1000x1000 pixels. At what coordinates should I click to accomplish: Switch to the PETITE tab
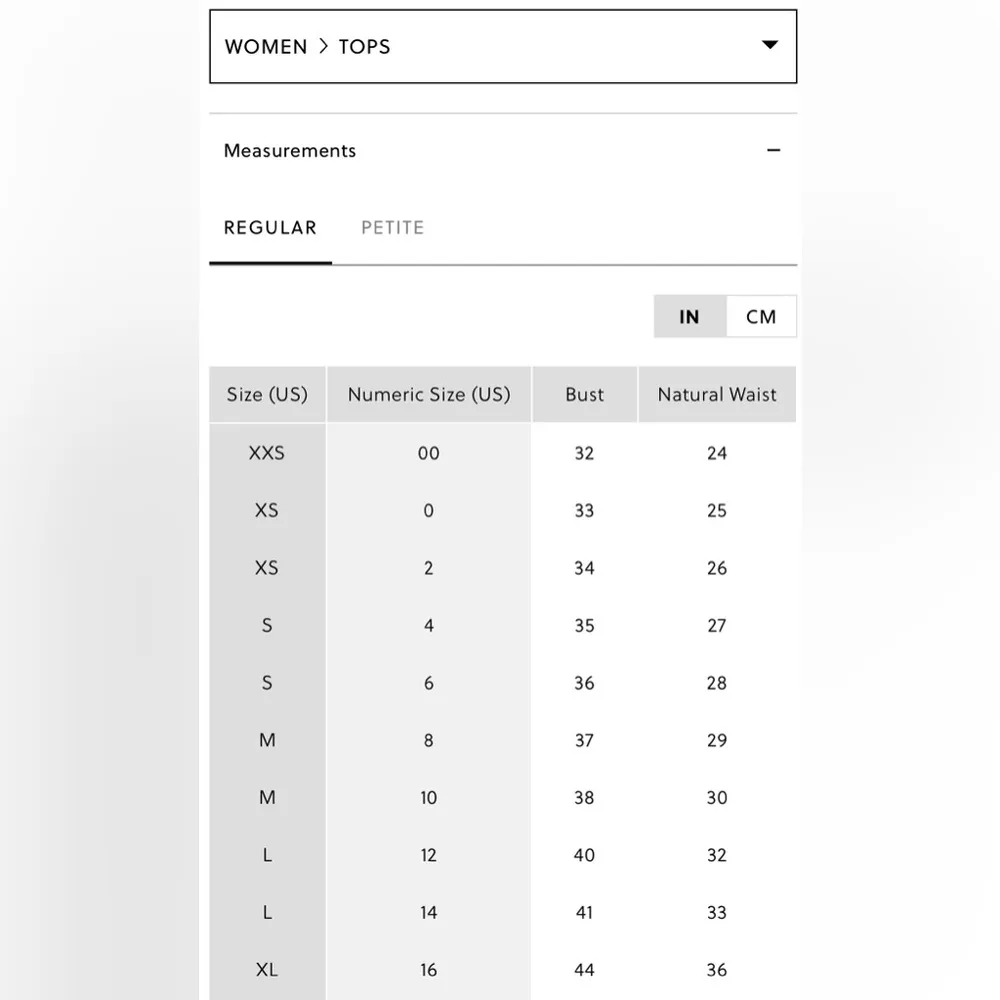(392, 228)
